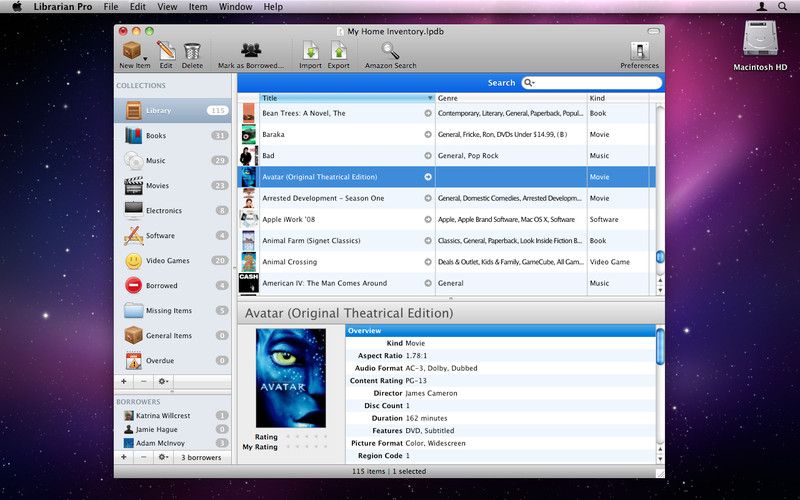Click the item list scrollbar thumb
The image size is (800, 500).
[660, 257]
